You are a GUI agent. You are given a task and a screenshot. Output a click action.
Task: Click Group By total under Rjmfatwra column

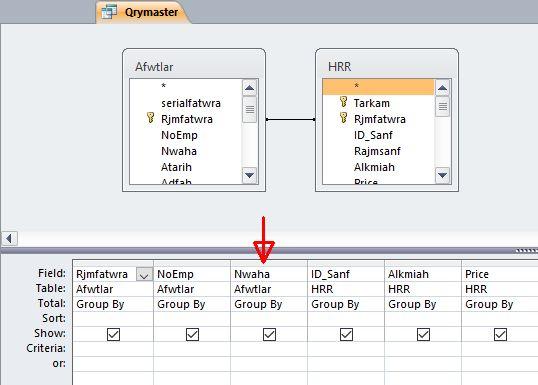113,304
